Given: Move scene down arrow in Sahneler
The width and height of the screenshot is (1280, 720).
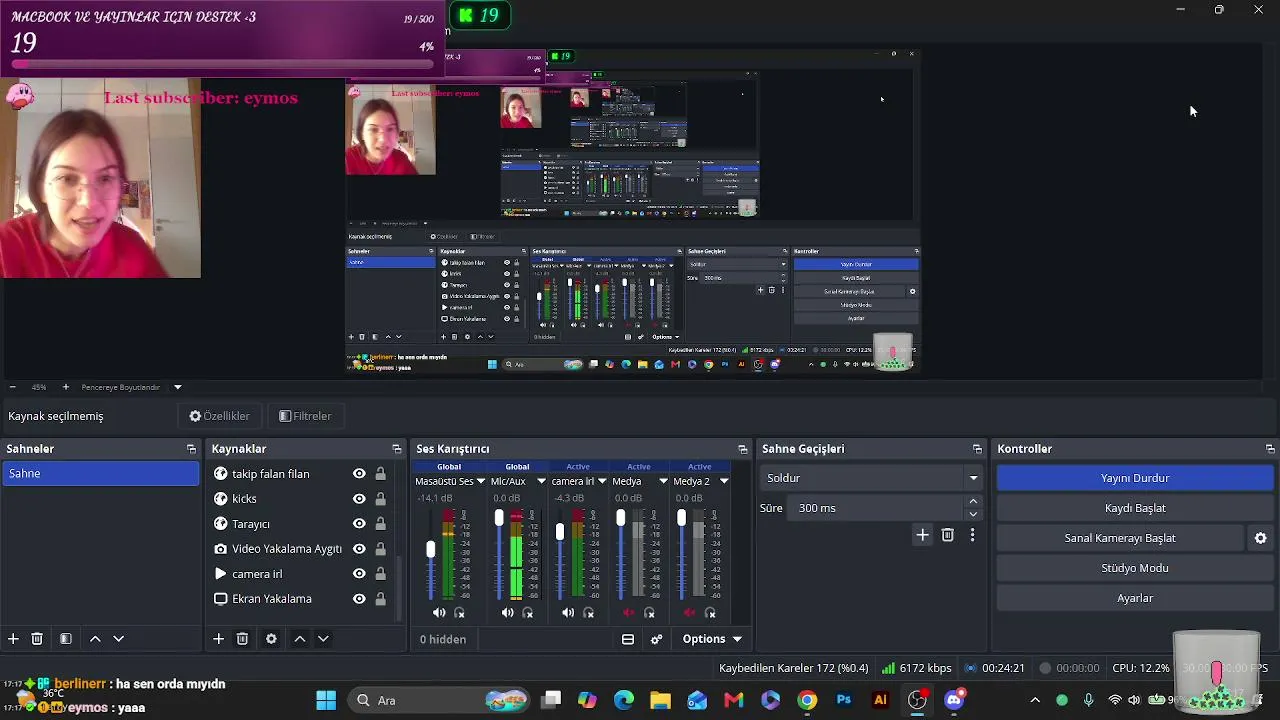Looking at the screenshot, I should (118, 639).
